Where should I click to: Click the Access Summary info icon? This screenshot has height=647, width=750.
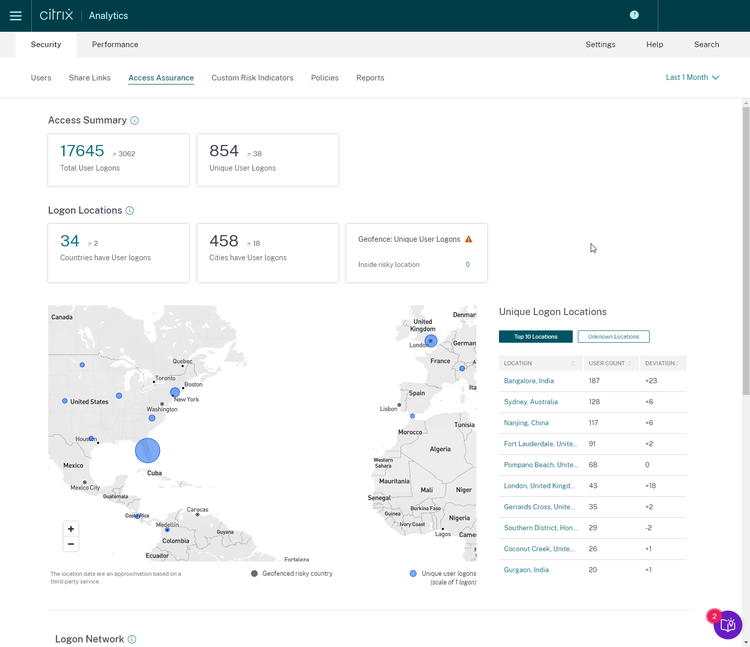click(134, 121)
